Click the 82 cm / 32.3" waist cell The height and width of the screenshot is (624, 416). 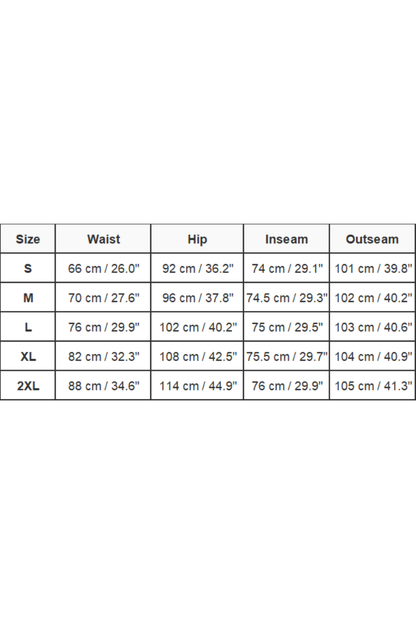pos(103,356)
